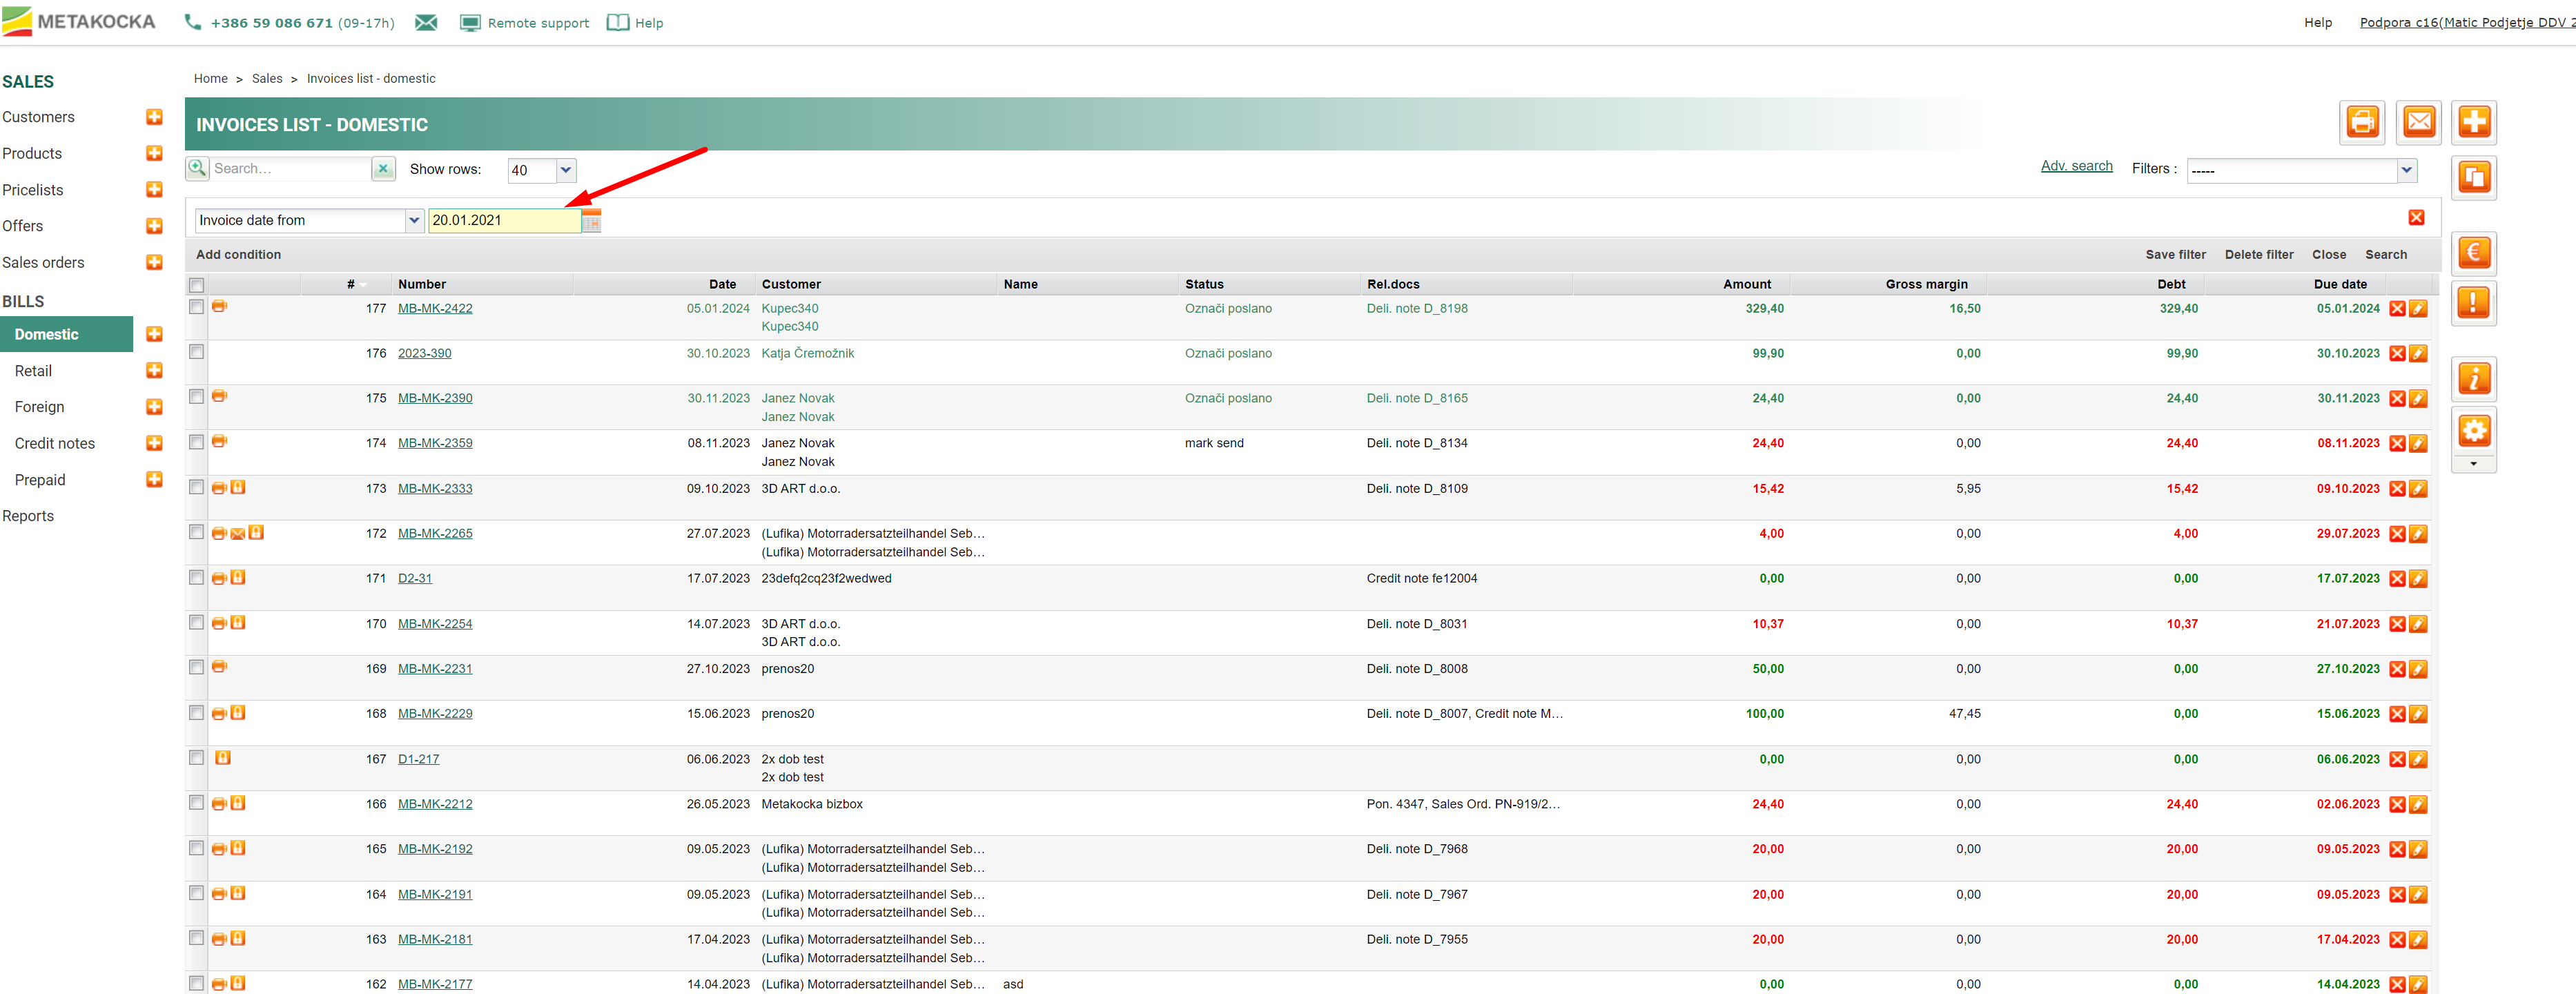The image size is (2576, 994).
Task: Open the Filters dropdown list
Action: [2406, 170]
